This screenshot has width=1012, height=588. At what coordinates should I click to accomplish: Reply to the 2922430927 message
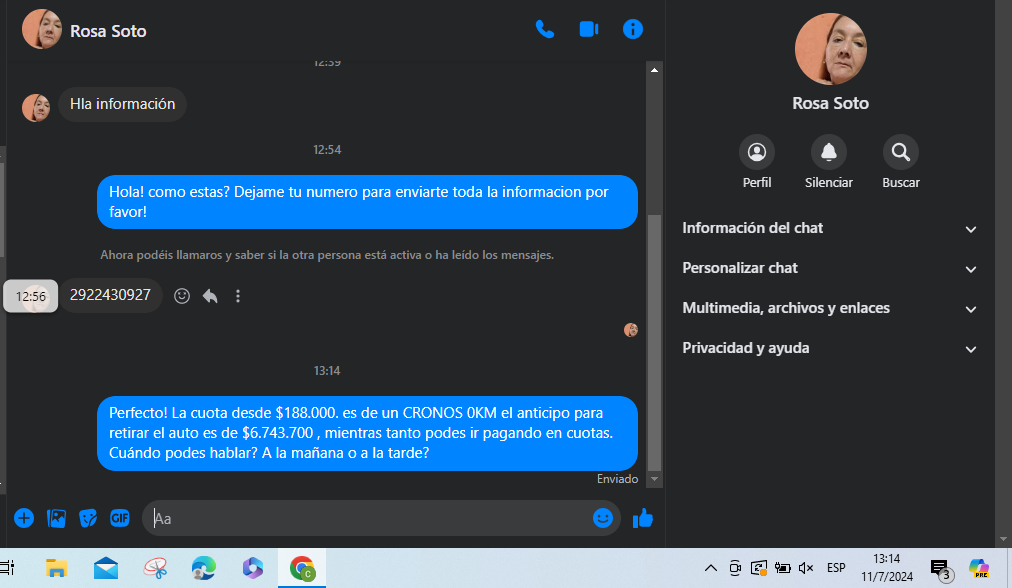[x=210, y=296]
